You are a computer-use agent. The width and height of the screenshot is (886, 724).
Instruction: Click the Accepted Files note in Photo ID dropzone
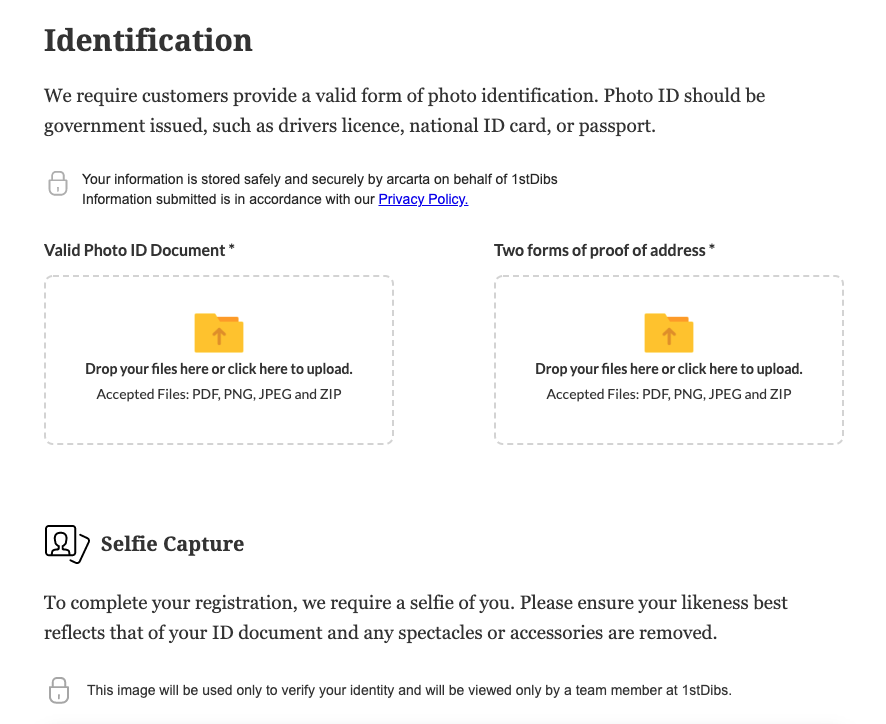pyautogui.click(x=219, y=394)
